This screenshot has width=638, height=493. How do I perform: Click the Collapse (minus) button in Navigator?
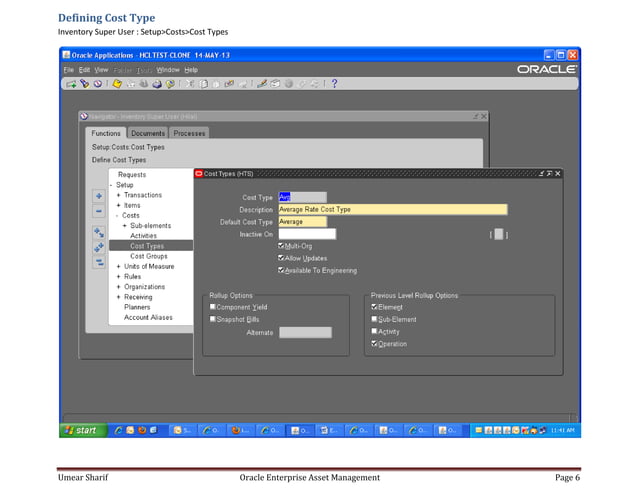point(99,211)
